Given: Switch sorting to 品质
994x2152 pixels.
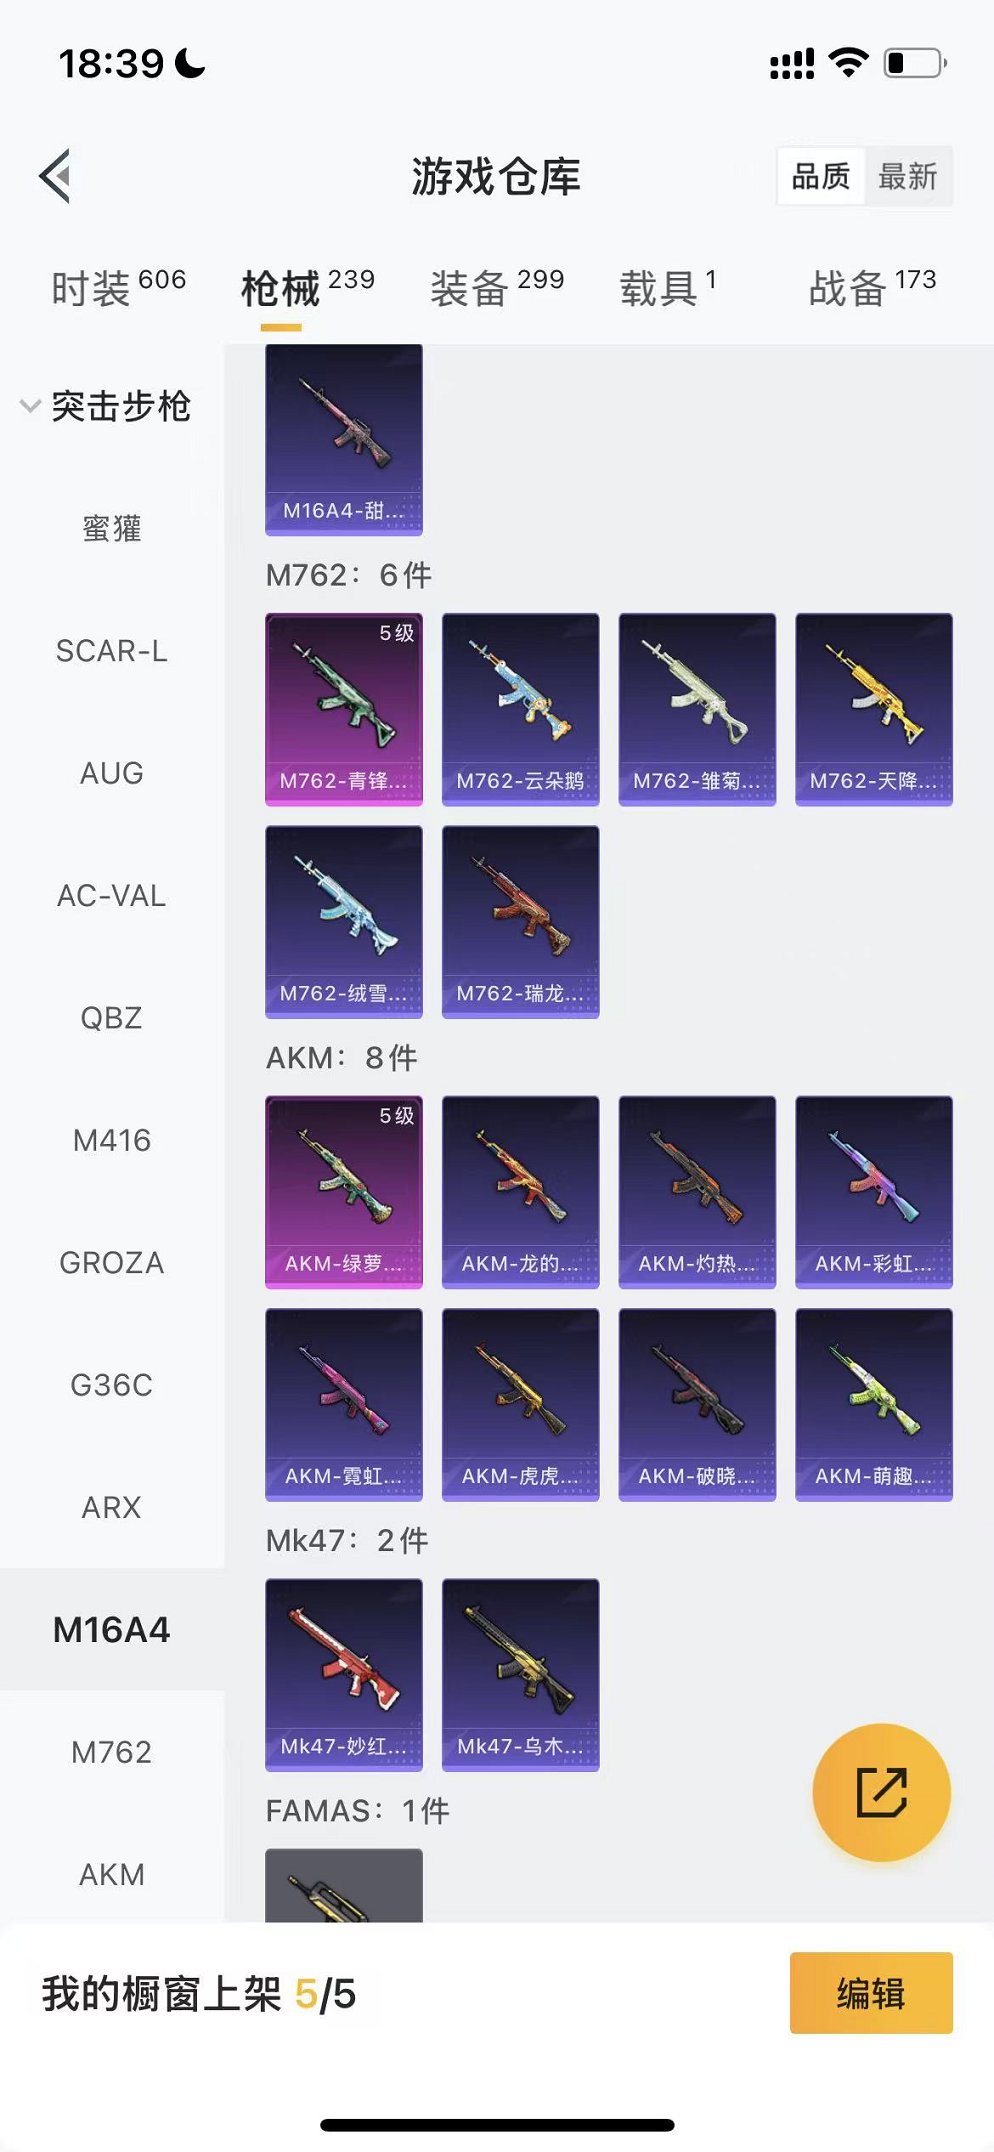Looking at the screenshot, I should (821, 177).
